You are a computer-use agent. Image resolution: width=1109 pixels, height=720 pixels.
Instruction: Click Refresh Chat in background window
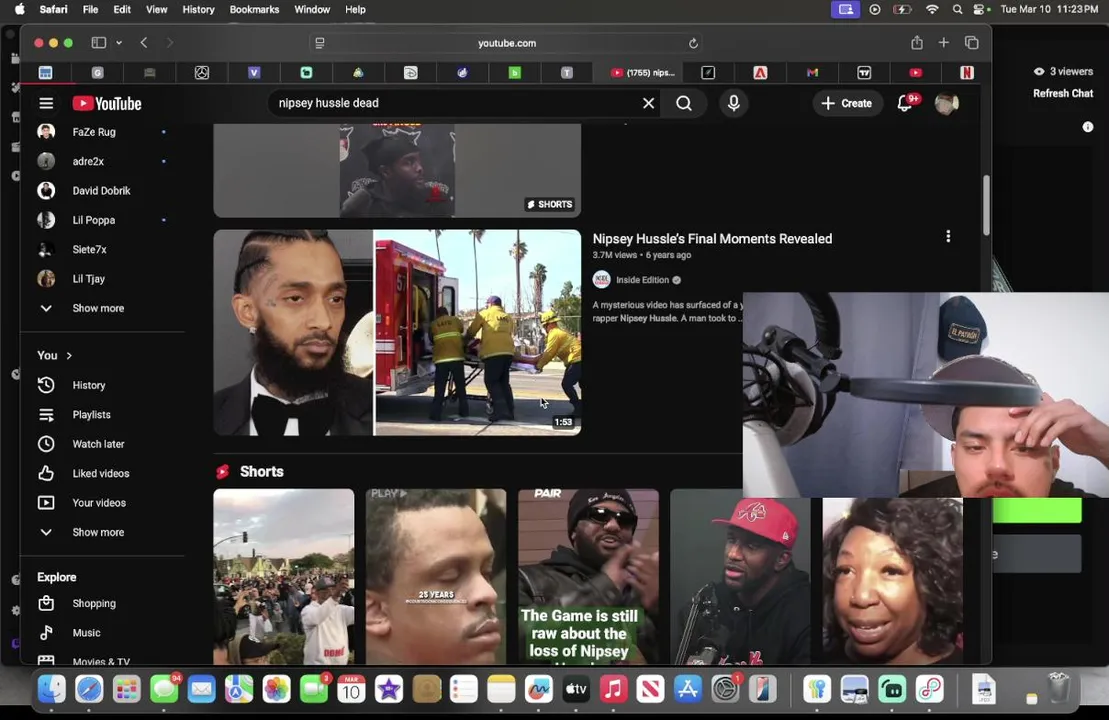1062,93
